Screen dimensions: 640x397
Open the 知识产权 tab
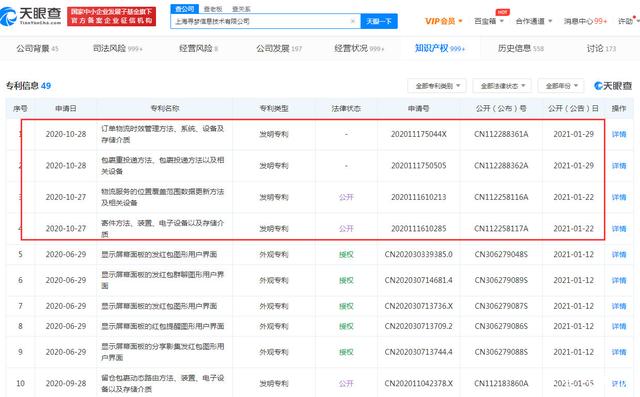pos(440,49)
